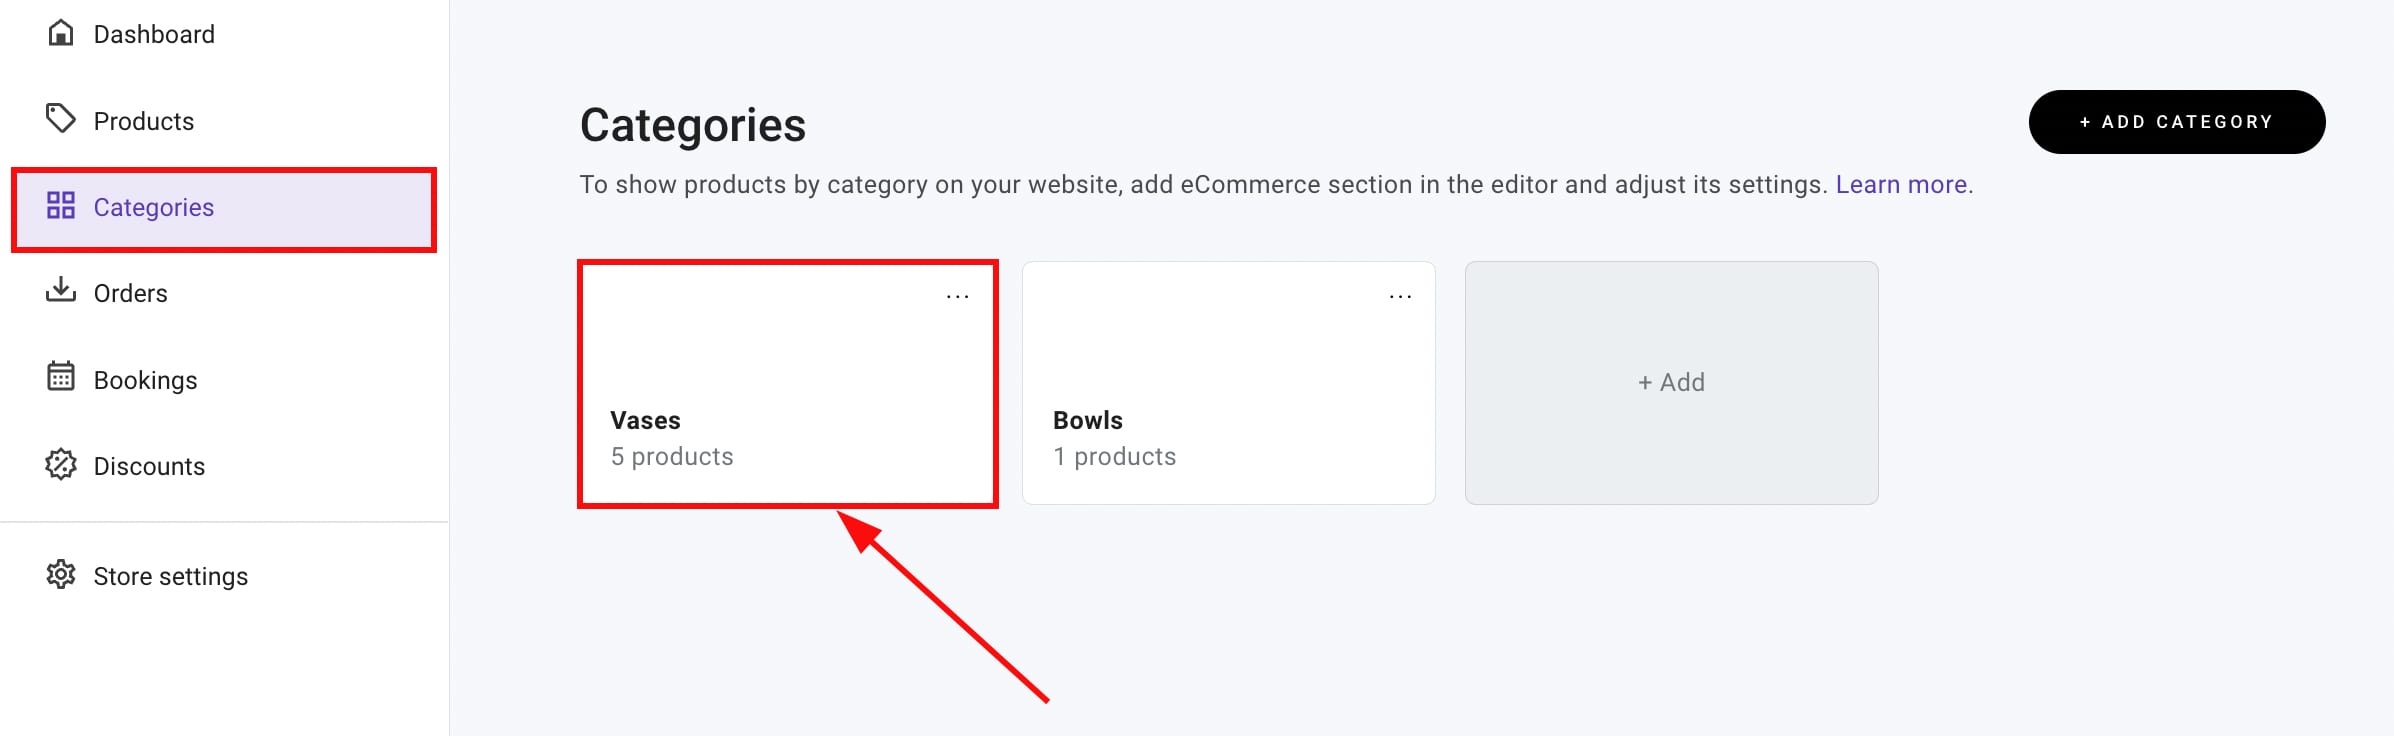
Task: Open Bookings via the calendar icon
Action: pos(62,379)
